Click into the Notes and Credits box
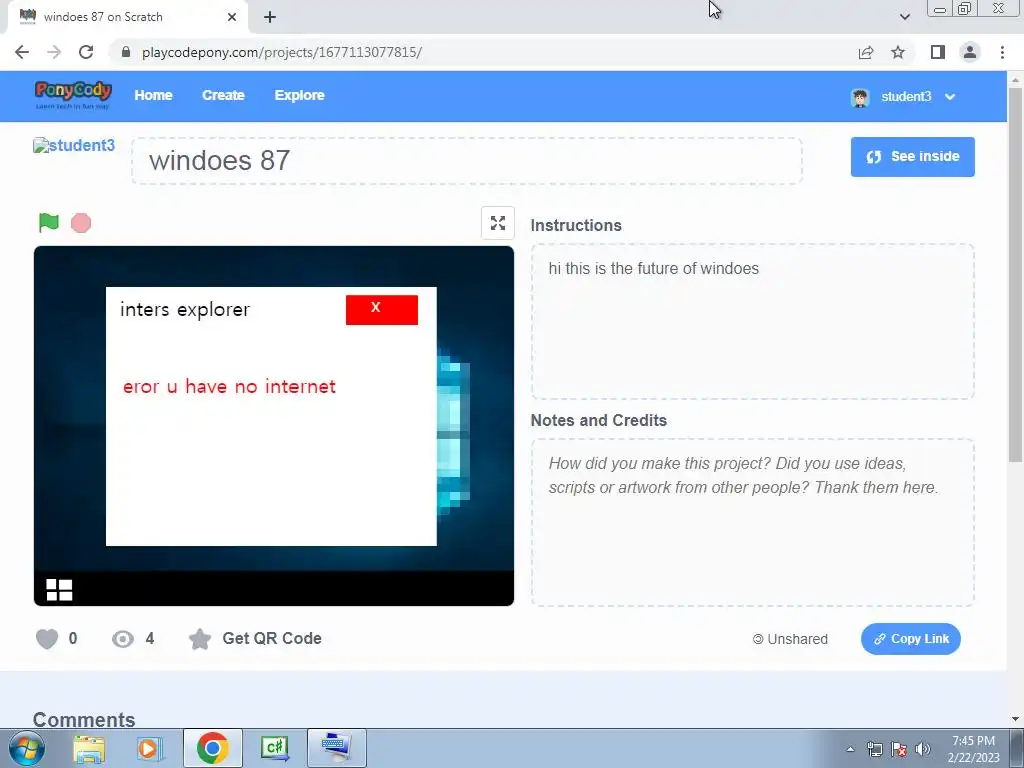Image resolution: width=1024 pixels, height=768 pixels. click(752, 522)
